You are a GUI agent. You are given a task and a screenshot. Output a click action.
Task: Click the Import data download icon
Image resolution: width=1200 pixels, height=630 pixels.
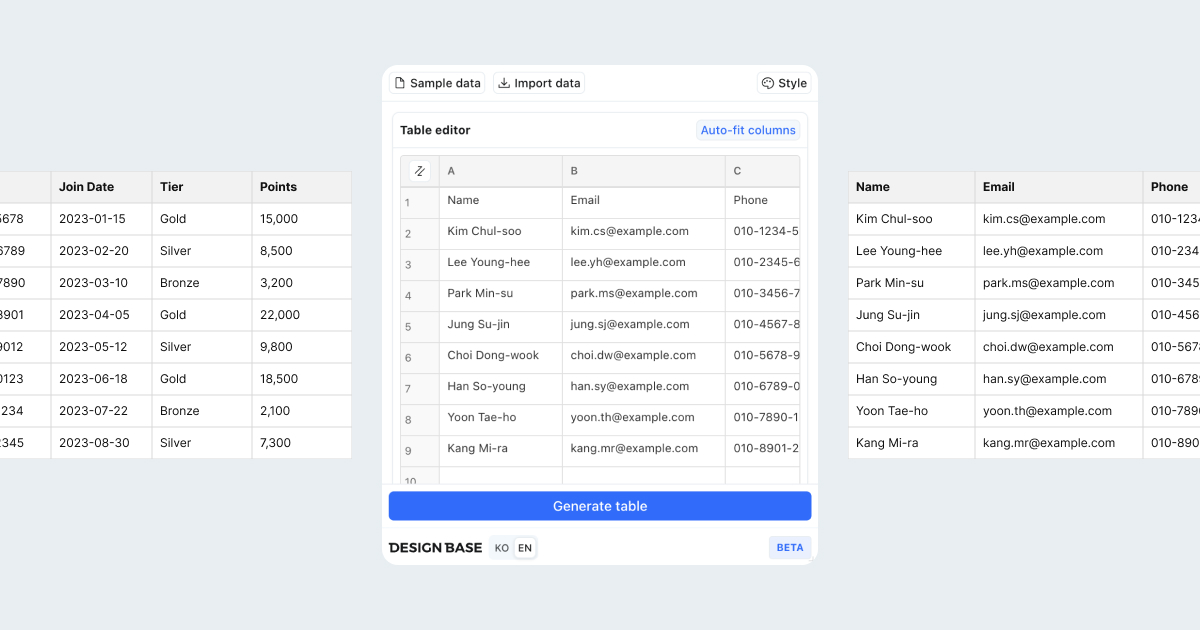click(x=504, y=84)
